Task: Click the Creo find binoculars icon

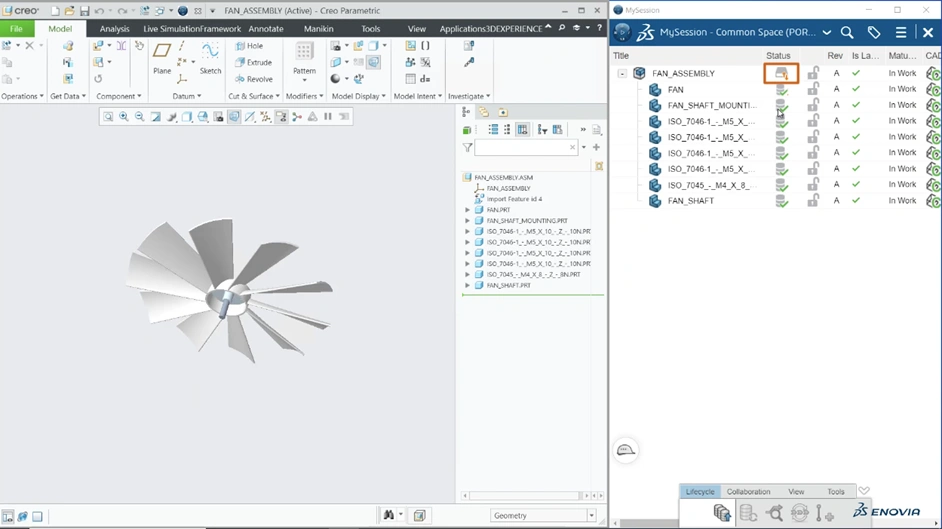Action: 389,515
